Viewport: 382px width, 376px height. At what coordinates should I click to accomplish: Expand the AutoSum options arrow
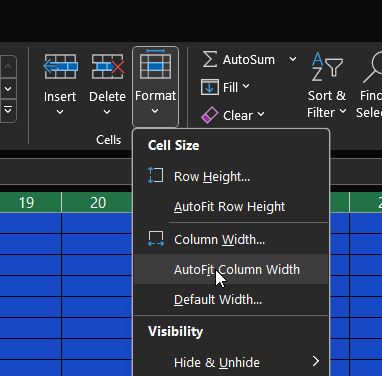[293, 59]
